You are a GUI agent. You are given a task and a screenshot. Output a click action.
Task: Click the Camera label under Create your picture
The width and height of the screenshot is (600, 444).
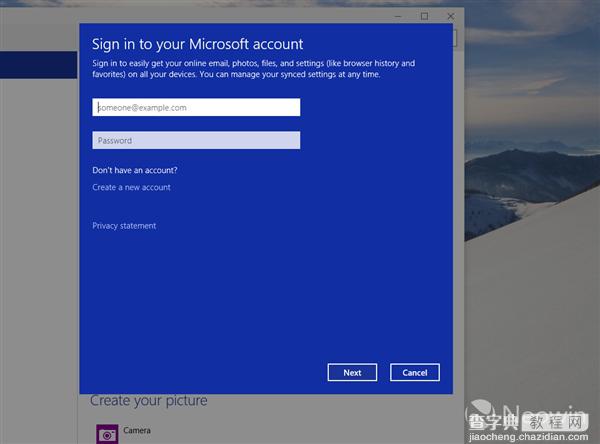137,430
